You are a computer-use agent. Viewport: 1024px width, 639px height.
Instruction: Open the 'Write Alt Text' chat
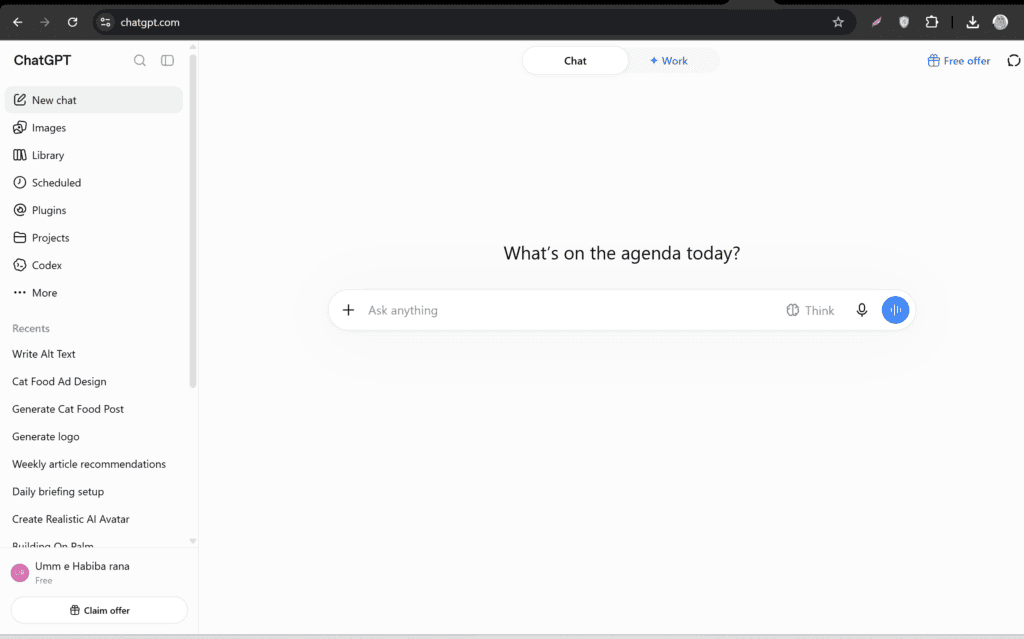[94, 353]
